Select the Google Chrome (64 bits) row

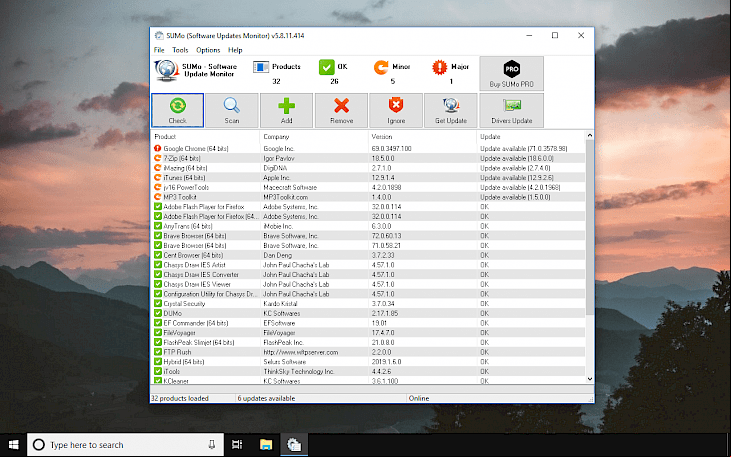tap(368, 148)
